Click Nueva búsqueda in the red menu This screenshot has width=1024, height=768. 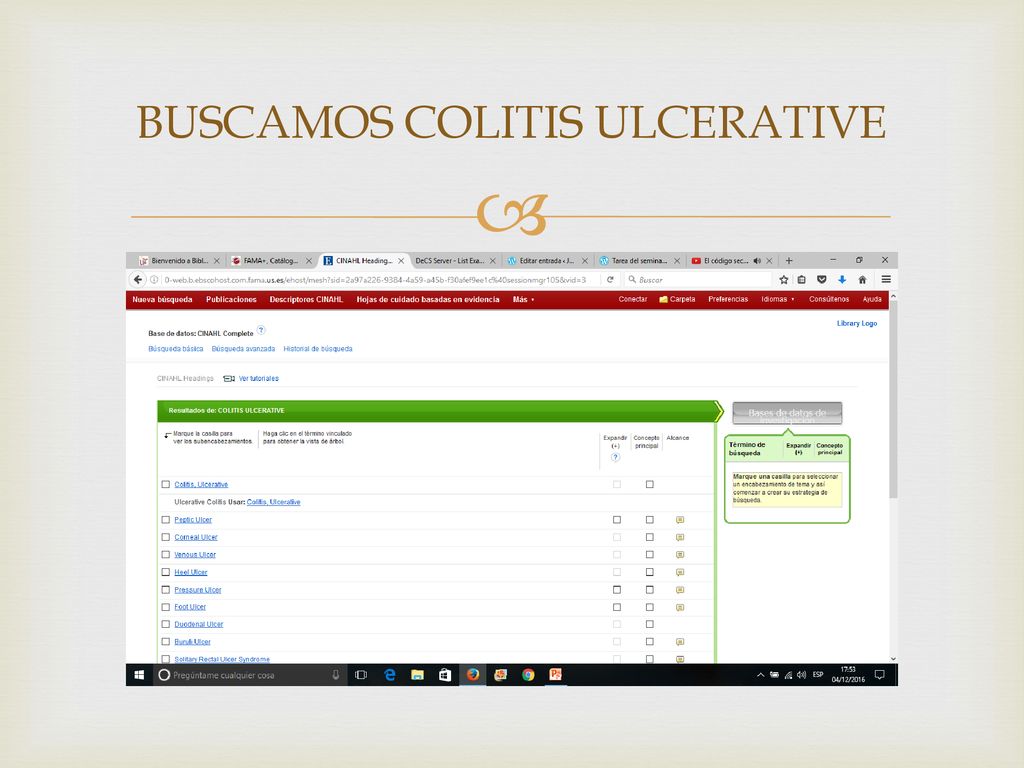pos(163,300)
